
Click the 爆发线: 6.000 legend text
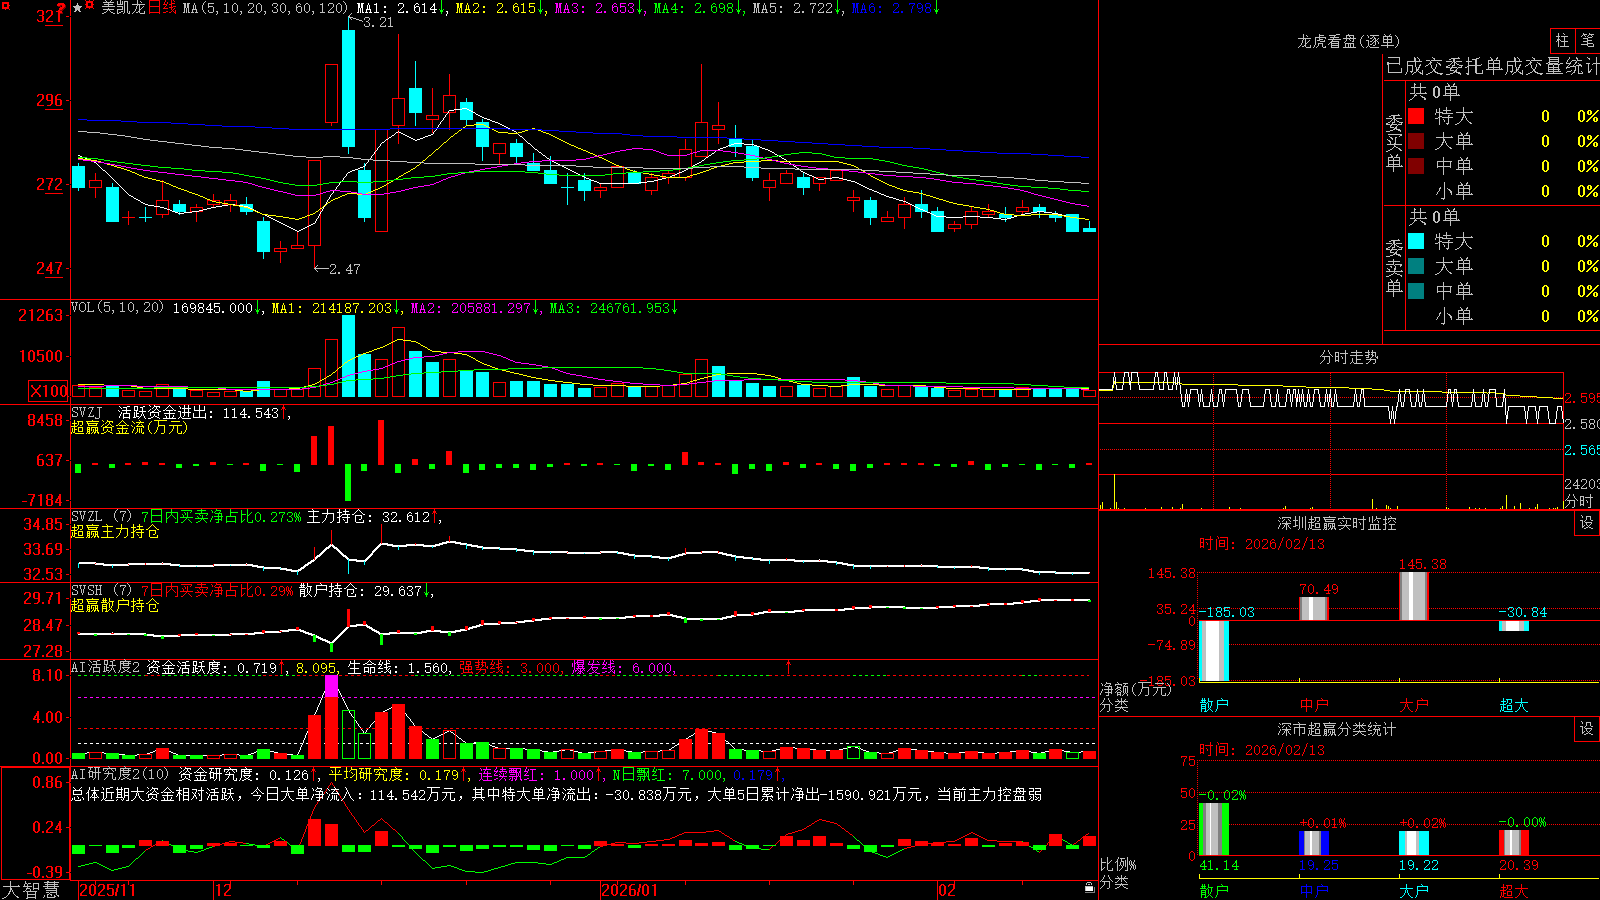(x=622, y=668)
